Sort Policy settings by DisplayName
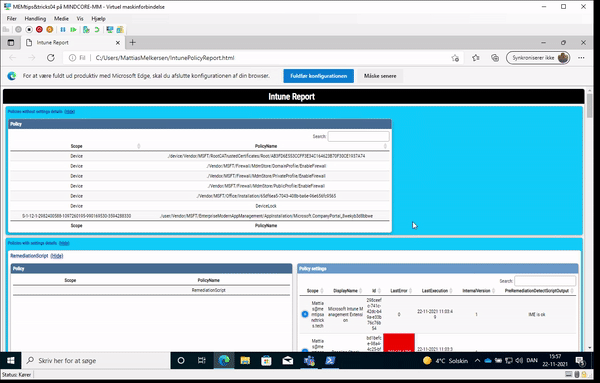600x383 pixels. (x=345, y=291)
